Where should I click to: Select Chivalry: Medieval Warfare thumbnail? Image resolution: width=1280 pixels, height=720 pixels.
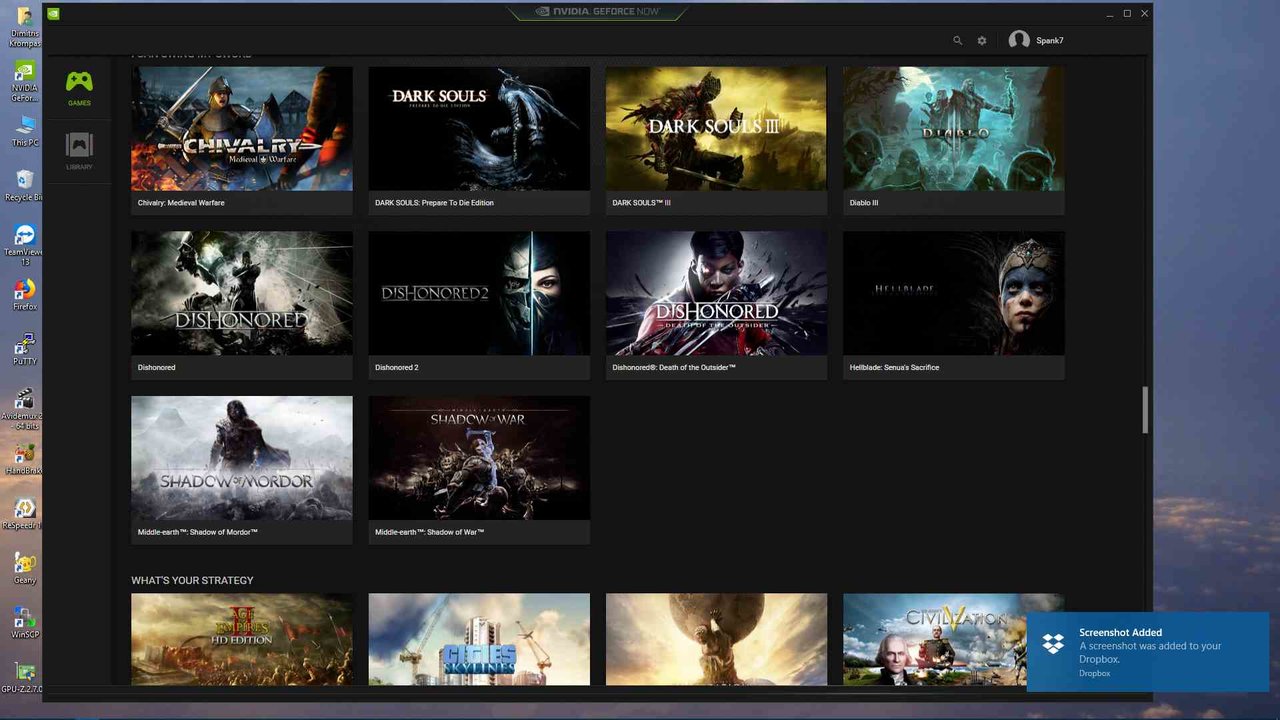click(x=242, y=128)
